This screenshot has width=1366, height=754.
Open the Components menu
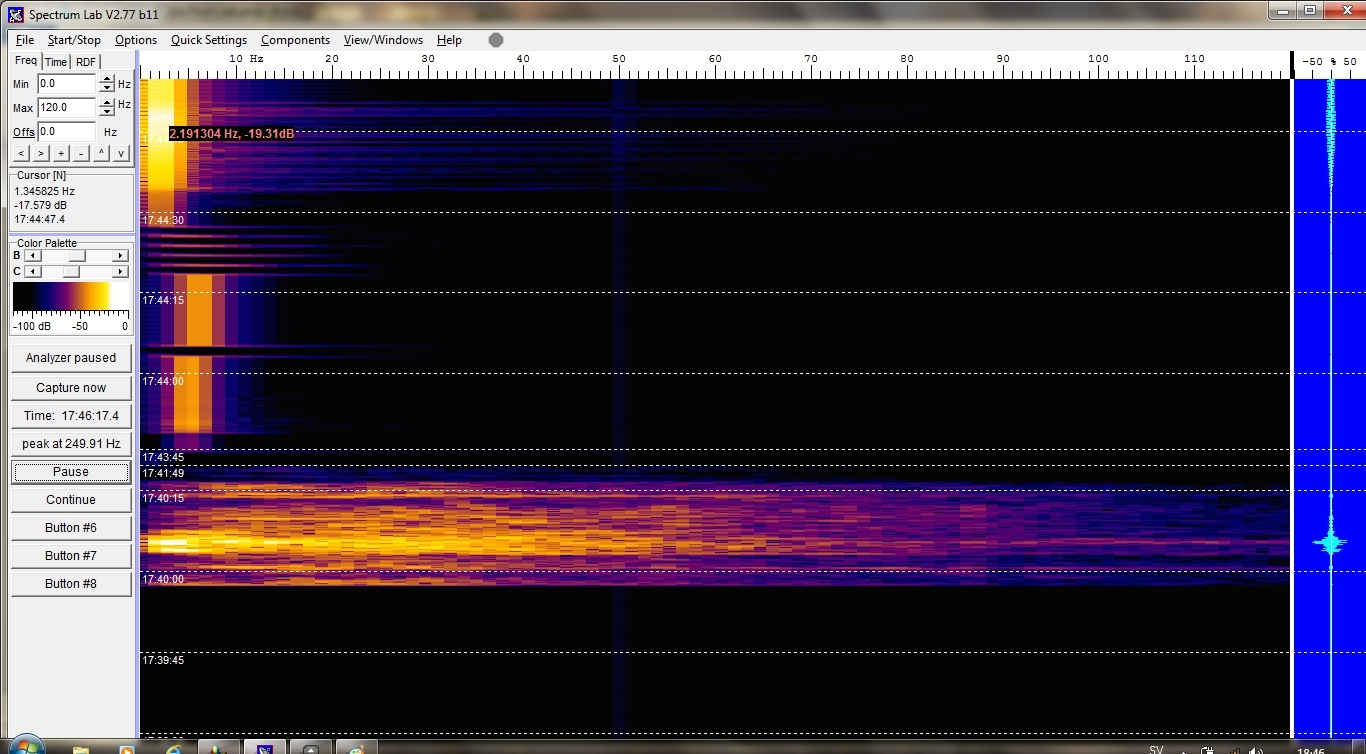click(x=295, y=40)
